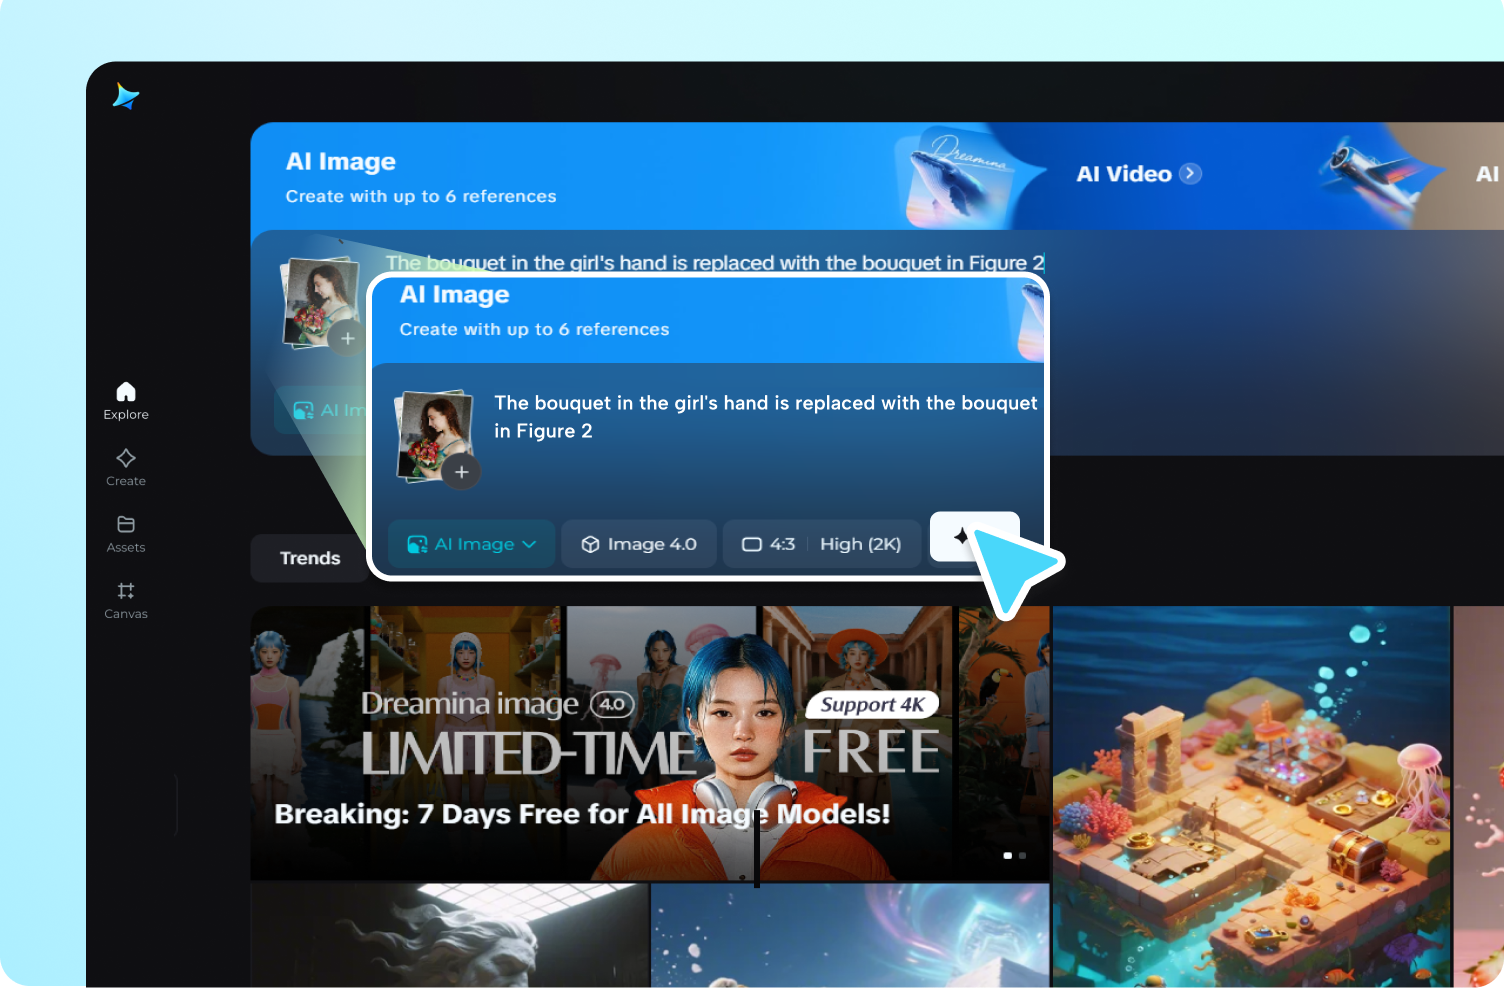Switch to the AI Video banner tab
The image size is (1504, 1004).
1123,174
